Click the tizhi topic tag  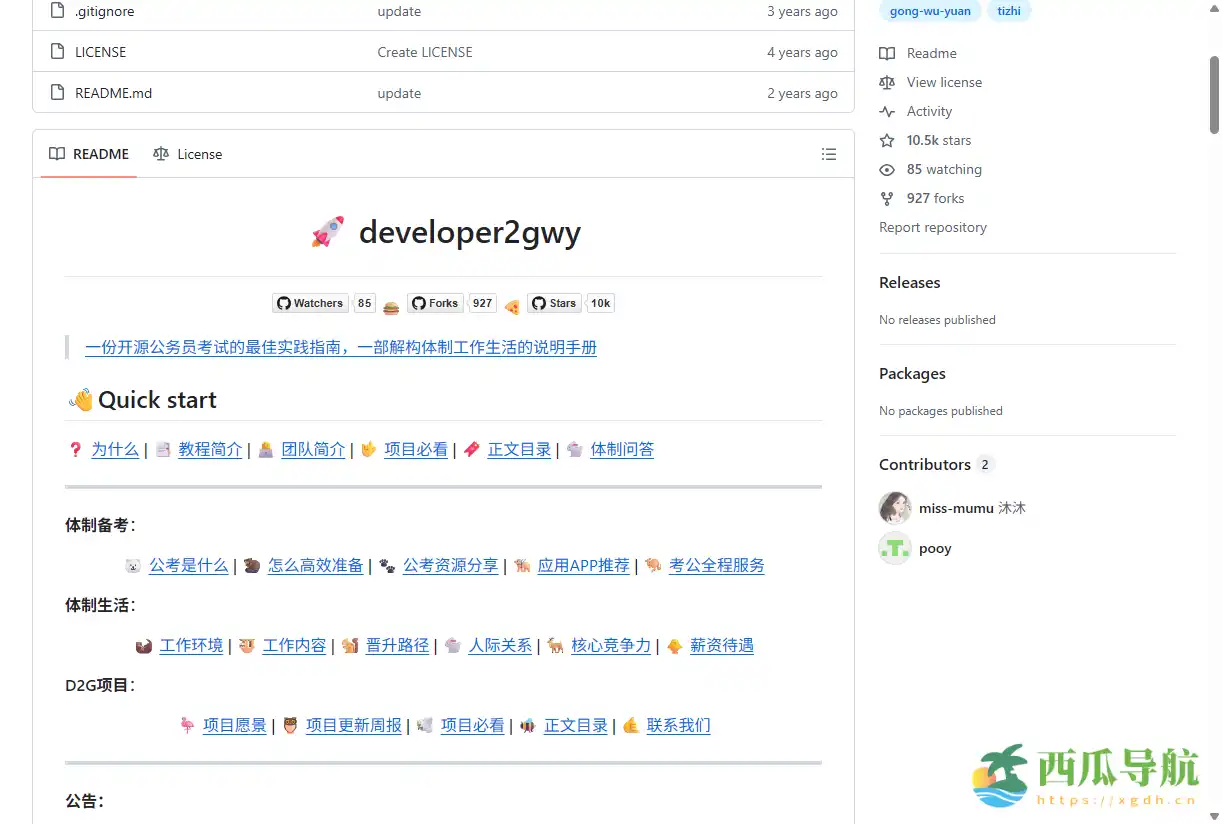point(1008,11)
